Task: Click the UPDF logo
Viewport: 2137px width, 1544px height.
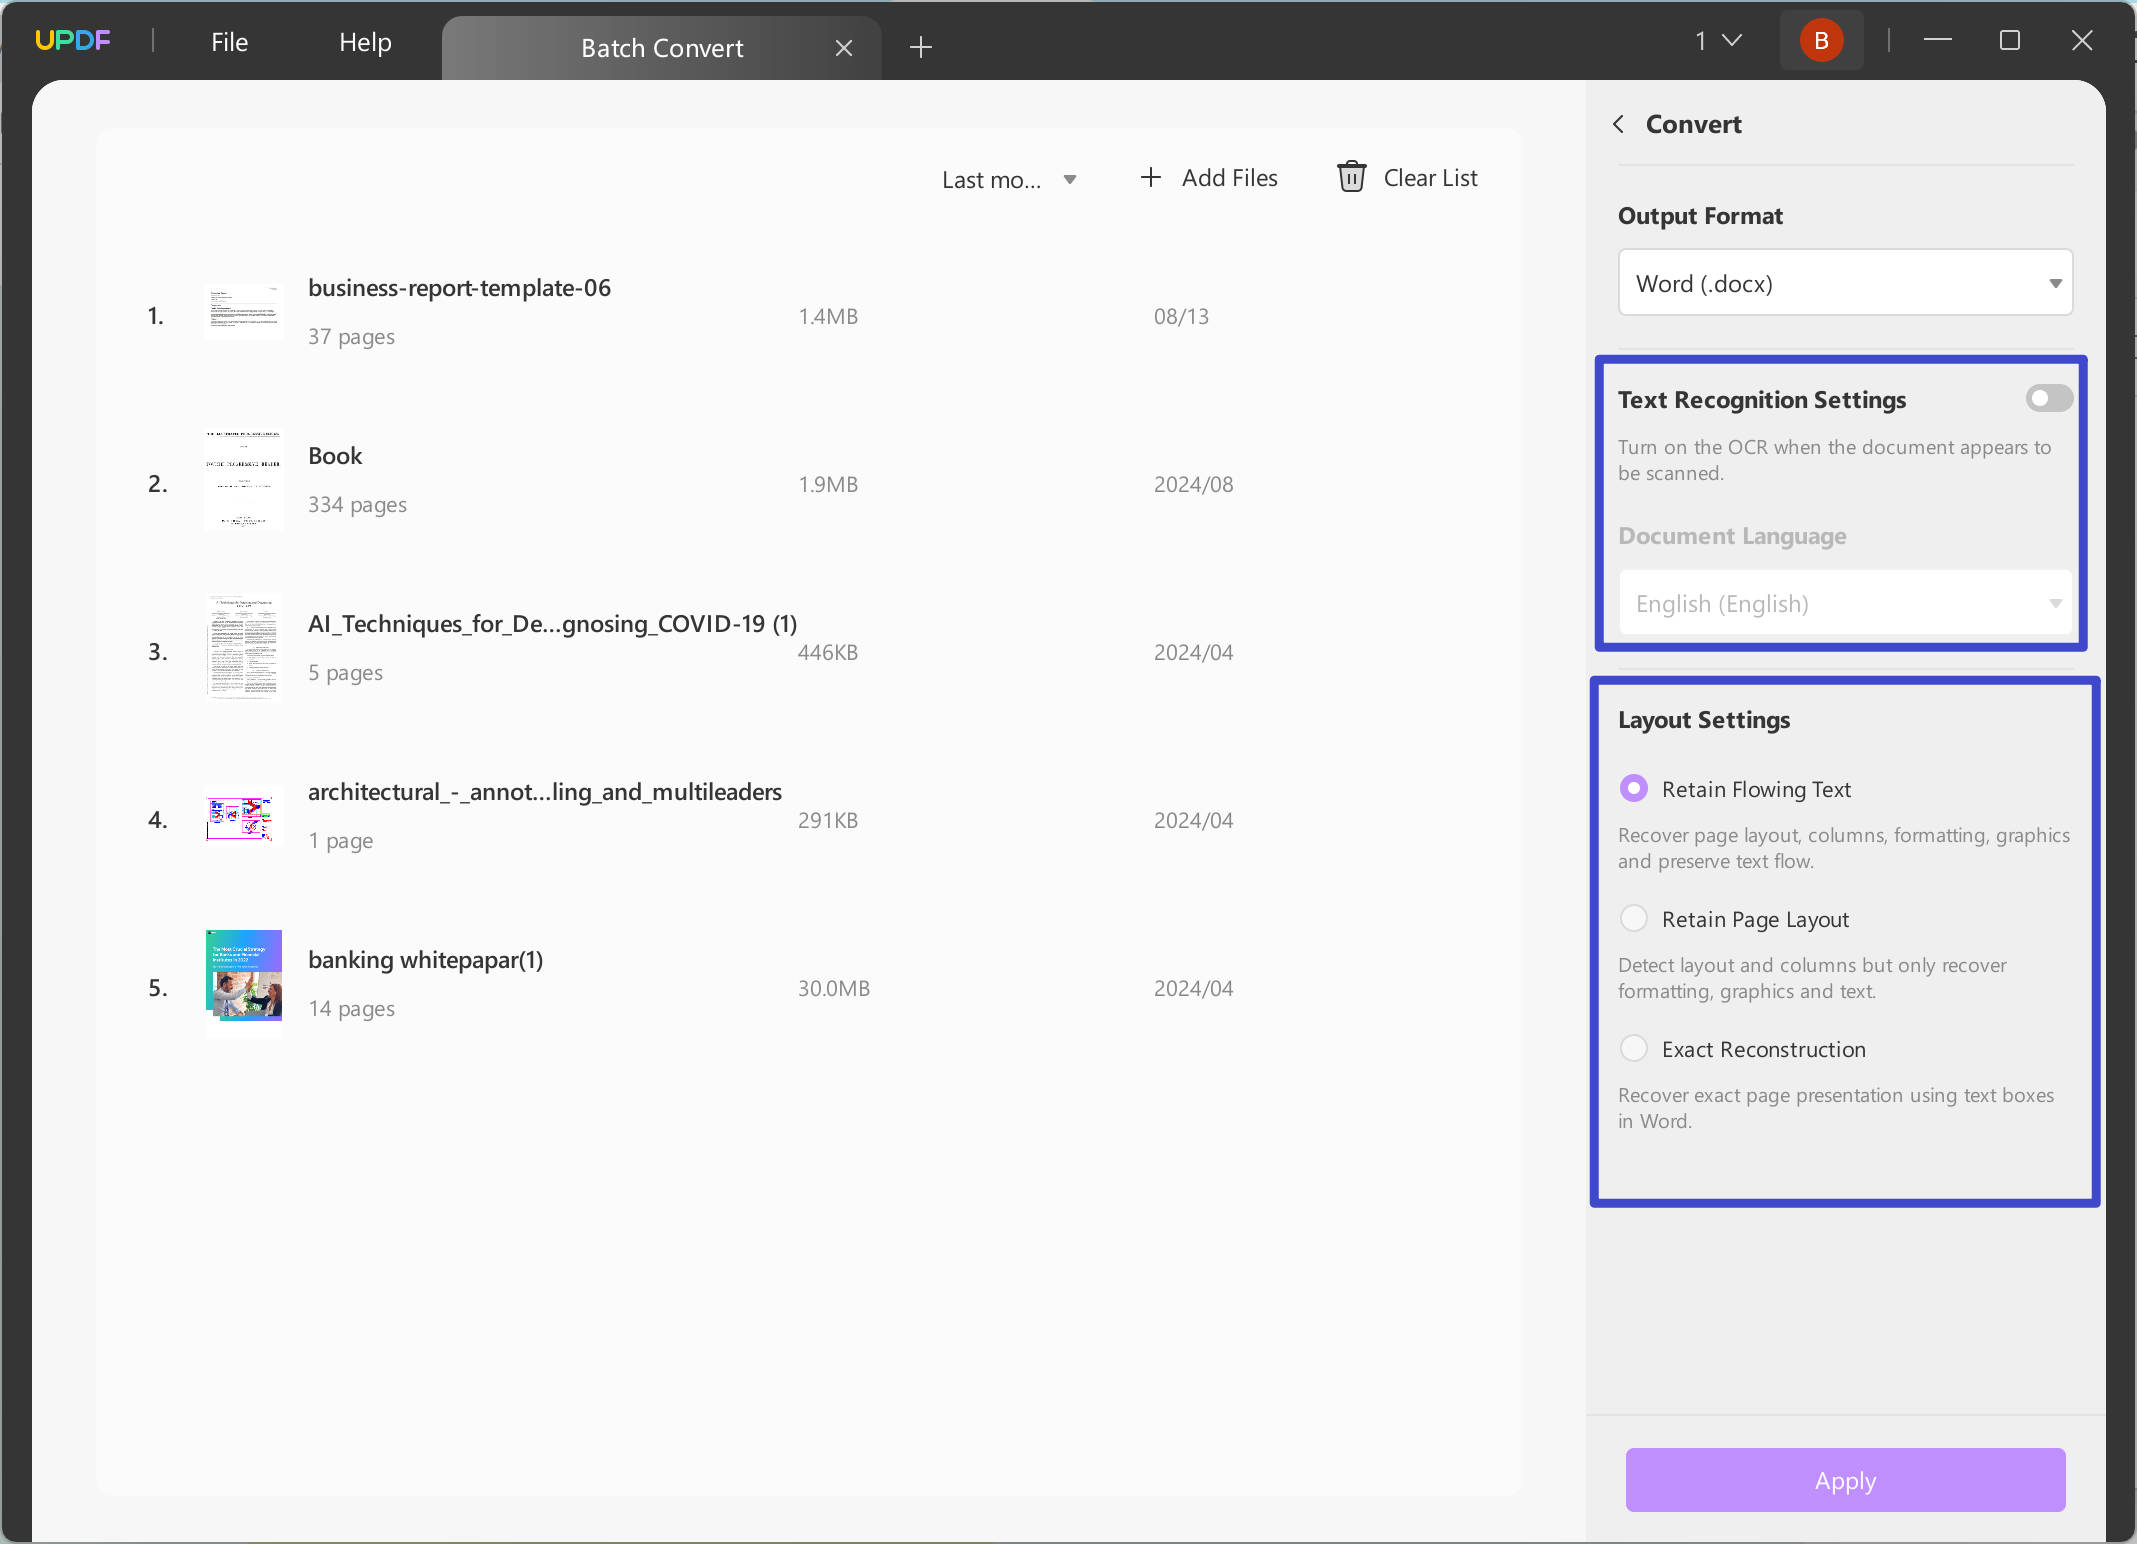Action: tap(72, 39)
